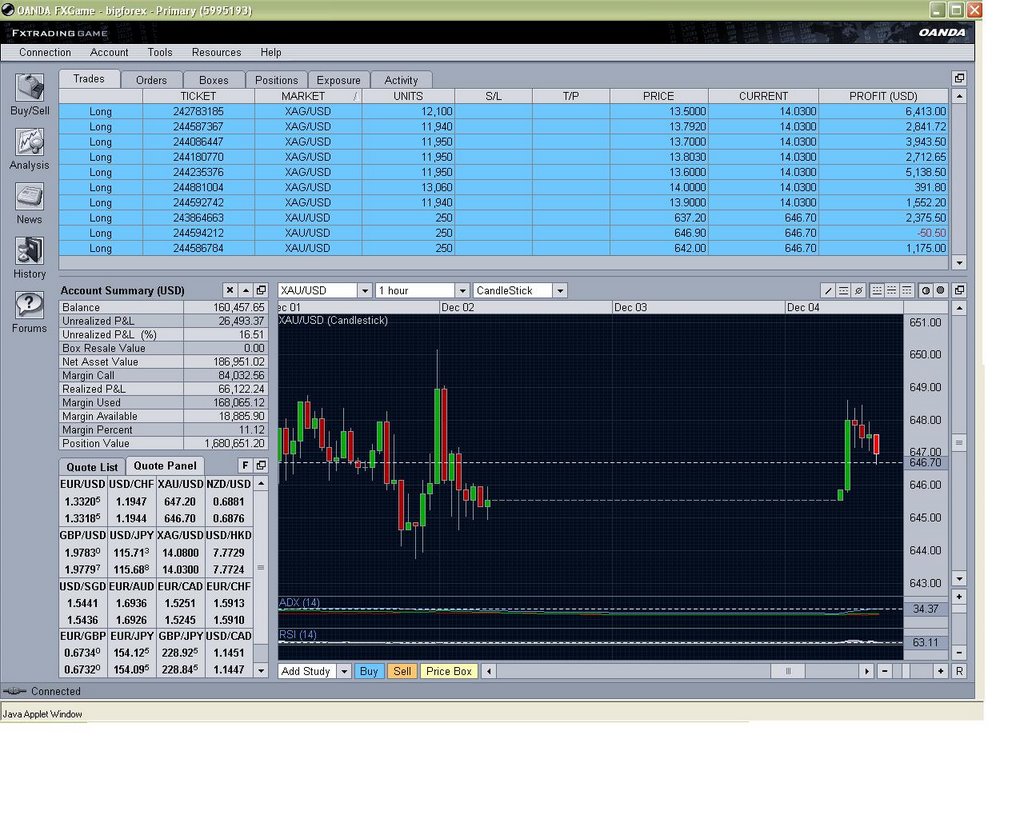Detach the trades table panel
Screen dimensions: 1024x819
959,78
